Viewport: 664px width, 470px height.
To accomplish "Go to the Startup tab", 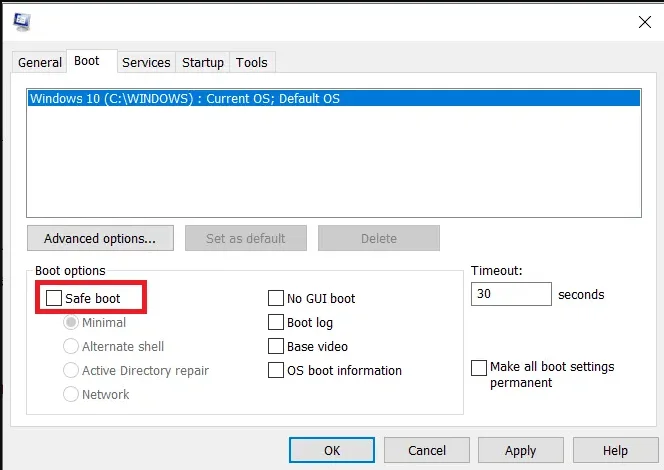I will click(203, 63).
